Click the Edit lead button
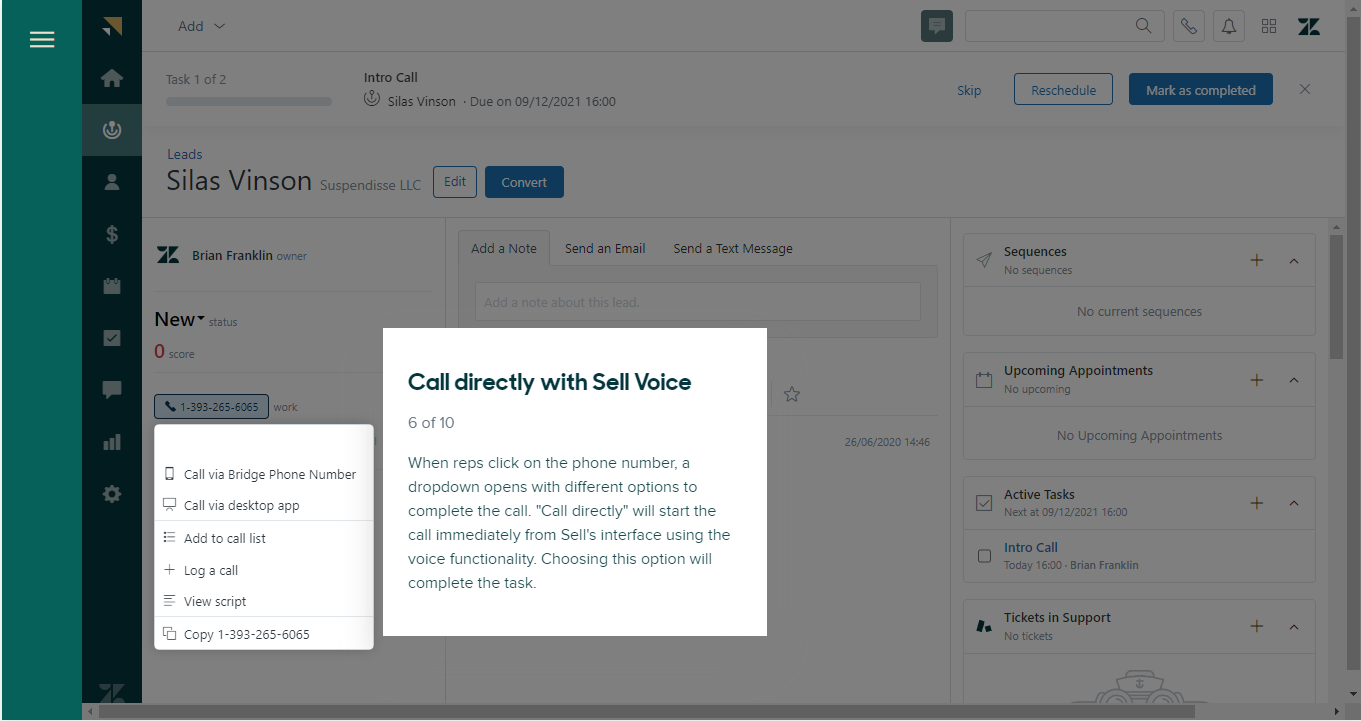 pos(455,182)
